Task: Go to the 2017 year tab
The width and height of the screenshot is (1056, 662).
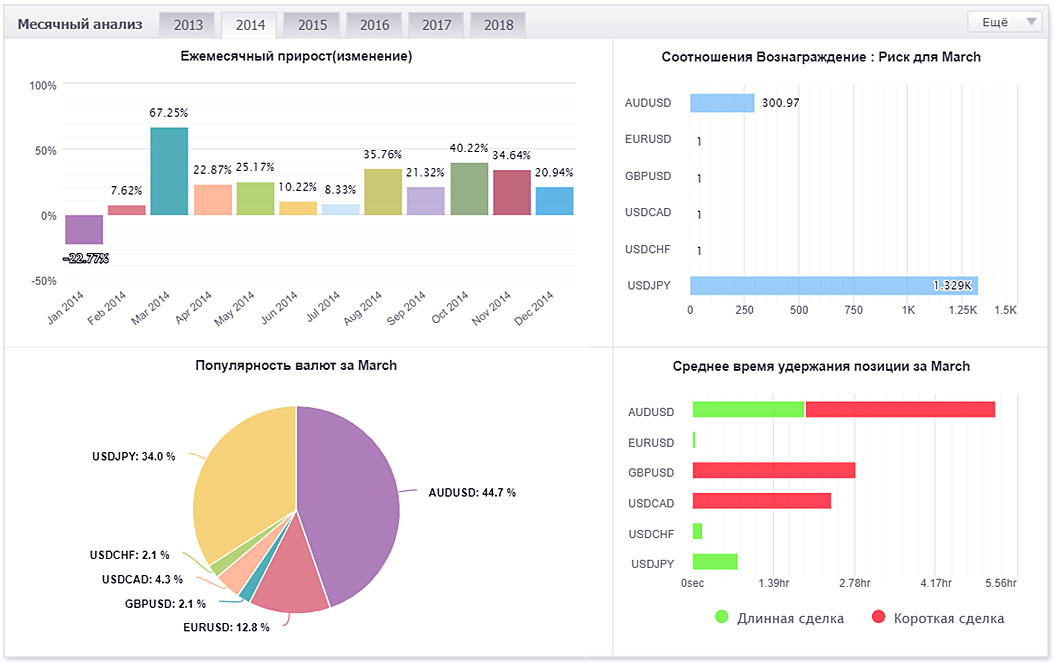Action: [436, 25]
